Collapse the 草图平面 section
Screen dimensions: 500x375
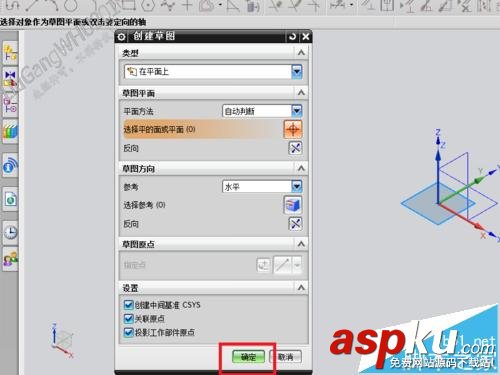(301, 93)
